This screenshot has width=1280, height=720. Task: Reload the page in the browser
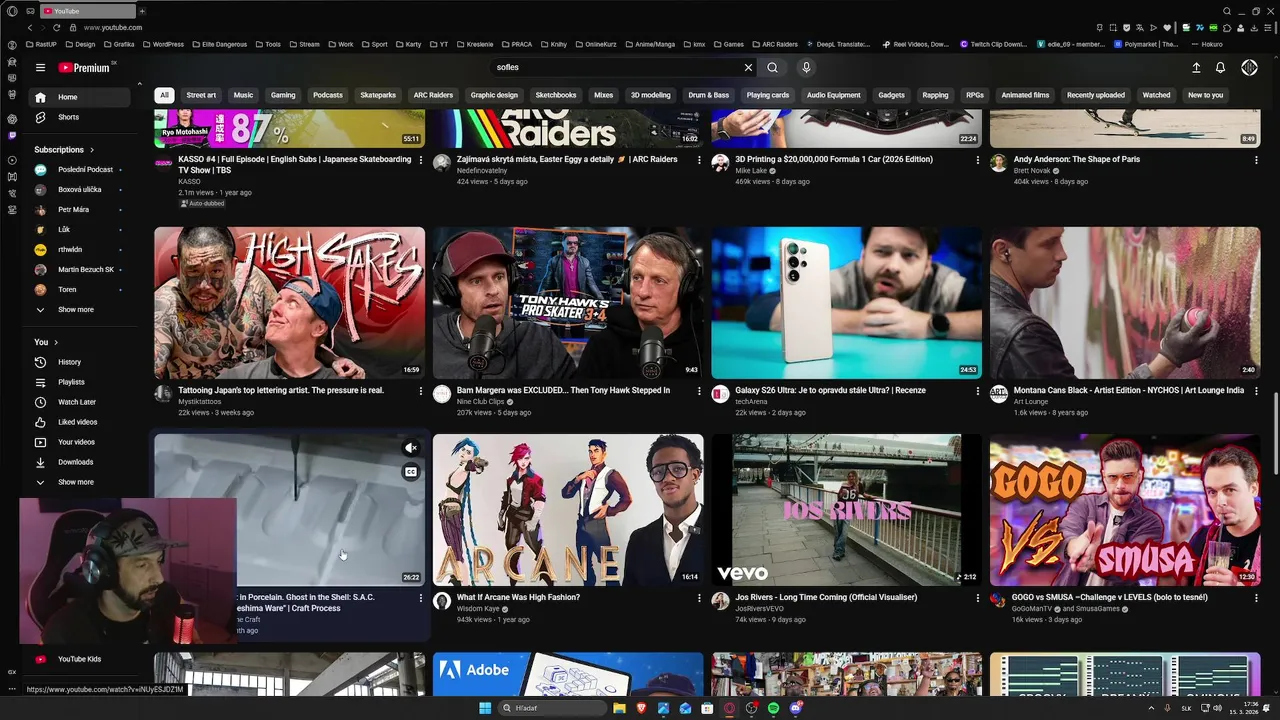coord(56,28)
